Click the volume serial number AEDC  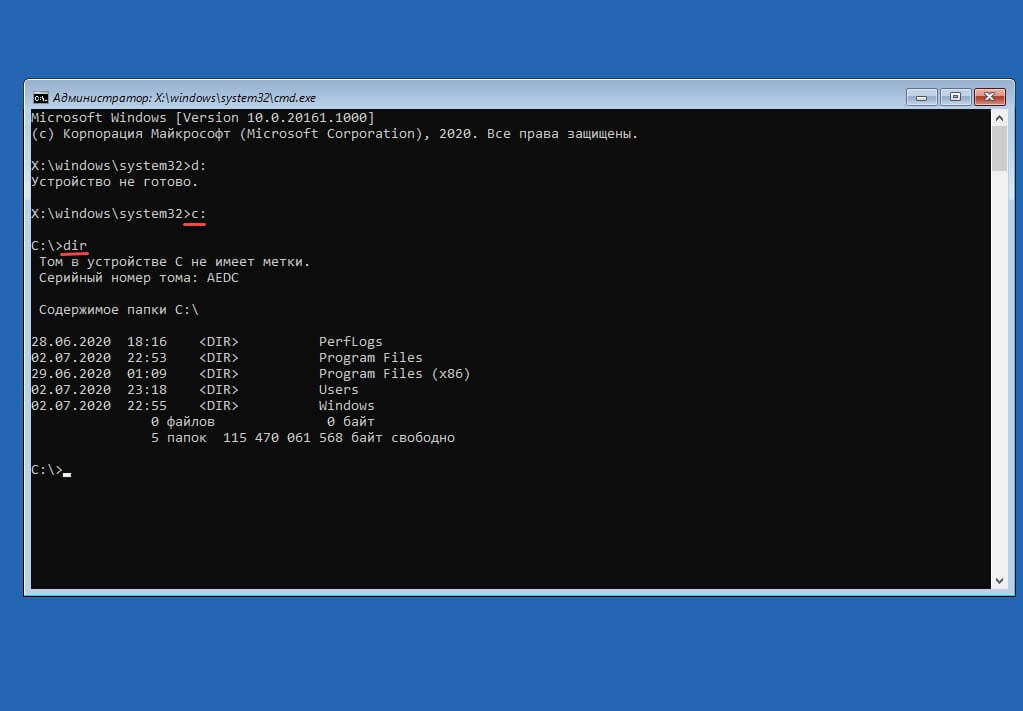(x=223, y=278)
